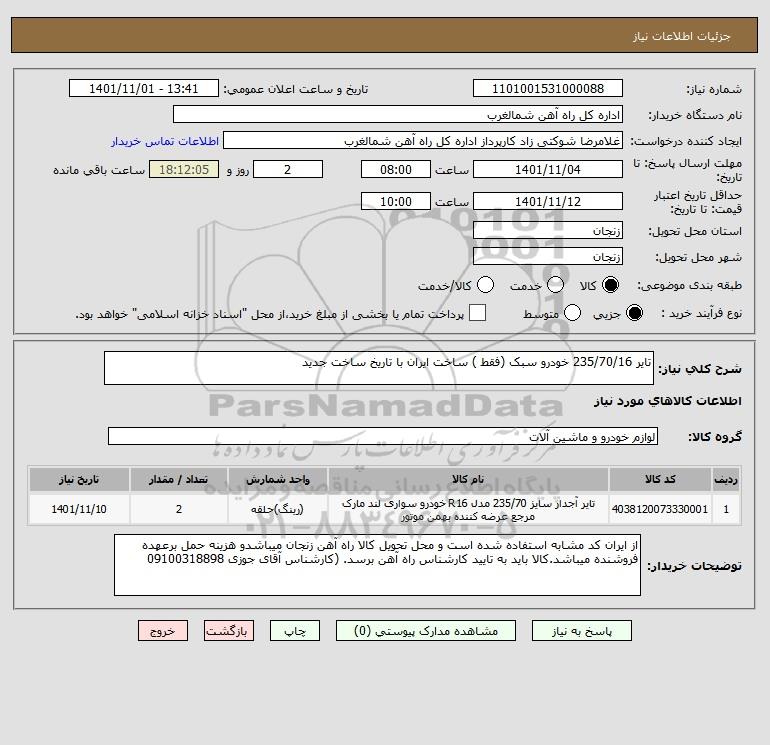This screenshot has width=770, height=745.
Task: Click مشاهده مدارک پیوستی (0) button
Action: [426, 631]
